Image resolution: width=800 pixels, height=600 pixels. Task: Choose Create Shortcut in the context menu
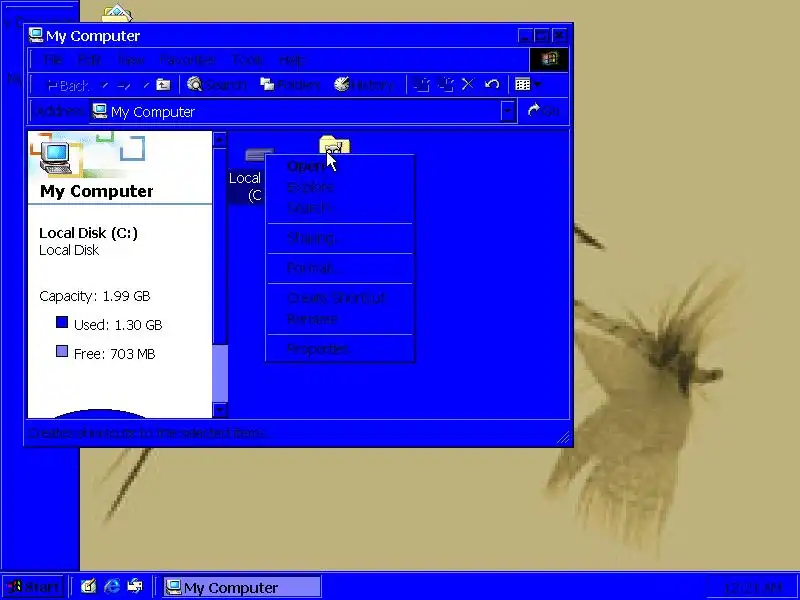tap(340, 298)
